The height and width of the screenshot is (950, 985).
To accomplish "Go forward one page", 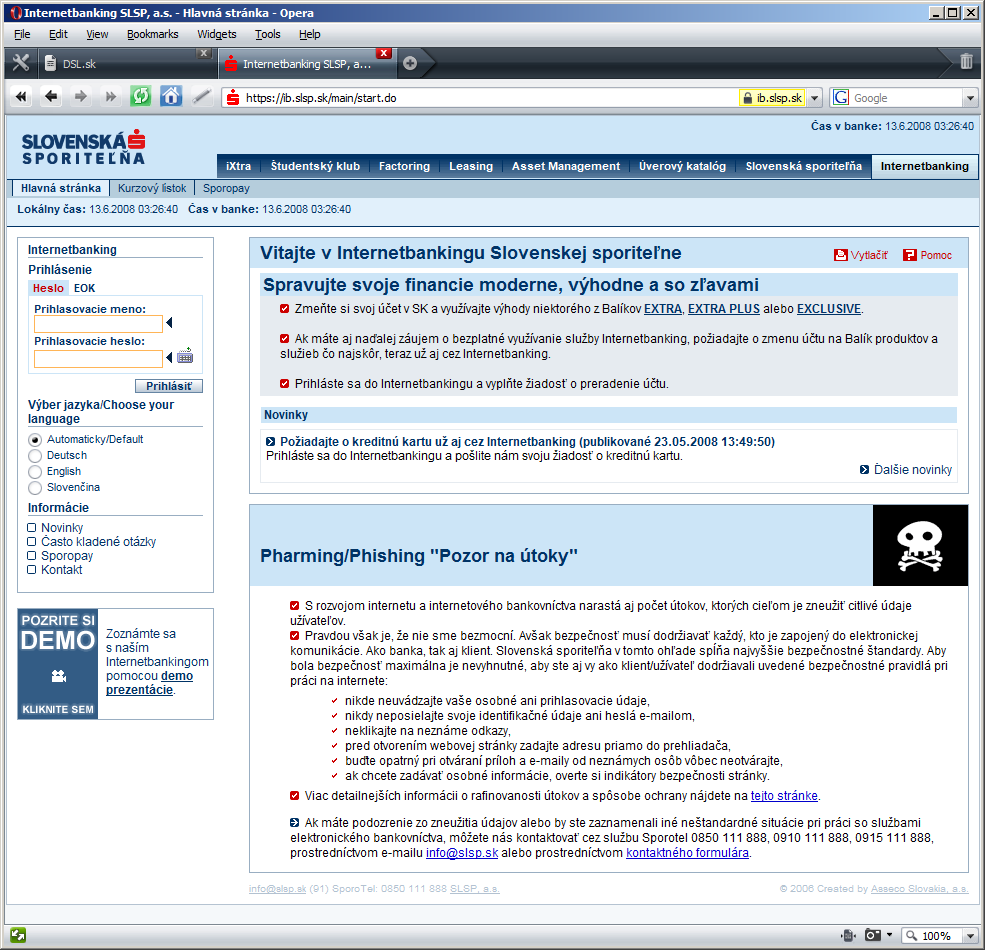I will coord(80,97).
